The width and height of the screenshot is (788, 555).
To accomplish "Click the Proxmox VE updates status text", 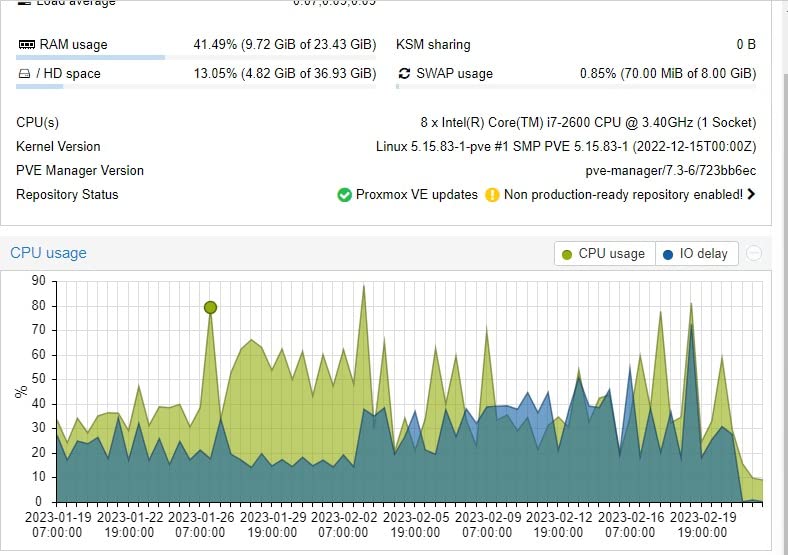I will (417, 195).
